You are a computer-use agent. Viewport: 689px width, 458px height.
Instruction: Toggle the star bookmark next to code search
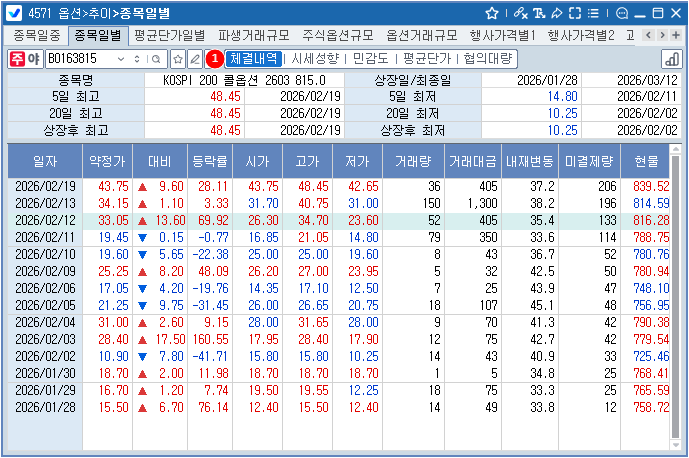click(178, 59)
